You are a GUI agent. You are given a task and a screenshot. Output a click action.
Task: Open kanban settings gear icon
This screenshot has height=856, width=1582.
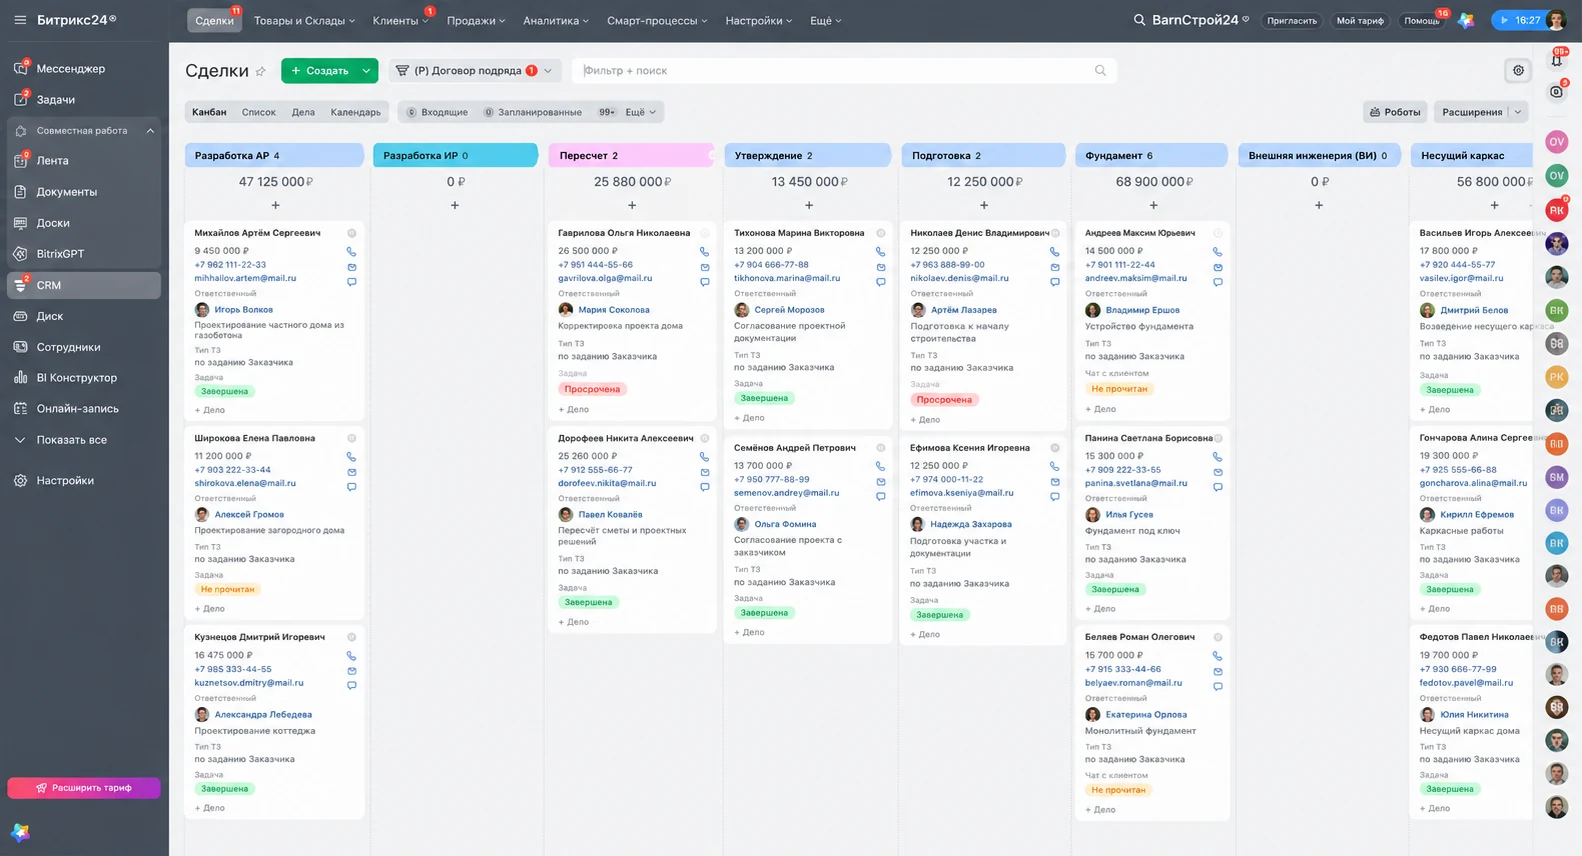point(1518,71)
